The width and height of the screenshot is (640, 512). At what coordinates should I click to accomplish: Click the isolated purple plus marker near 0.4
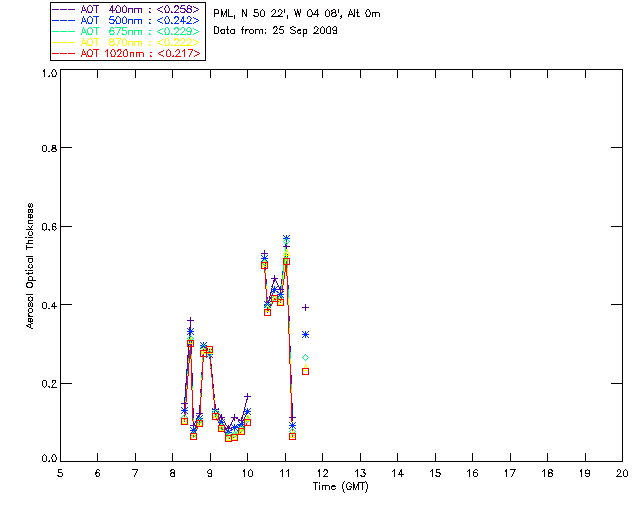coord(305,307)
